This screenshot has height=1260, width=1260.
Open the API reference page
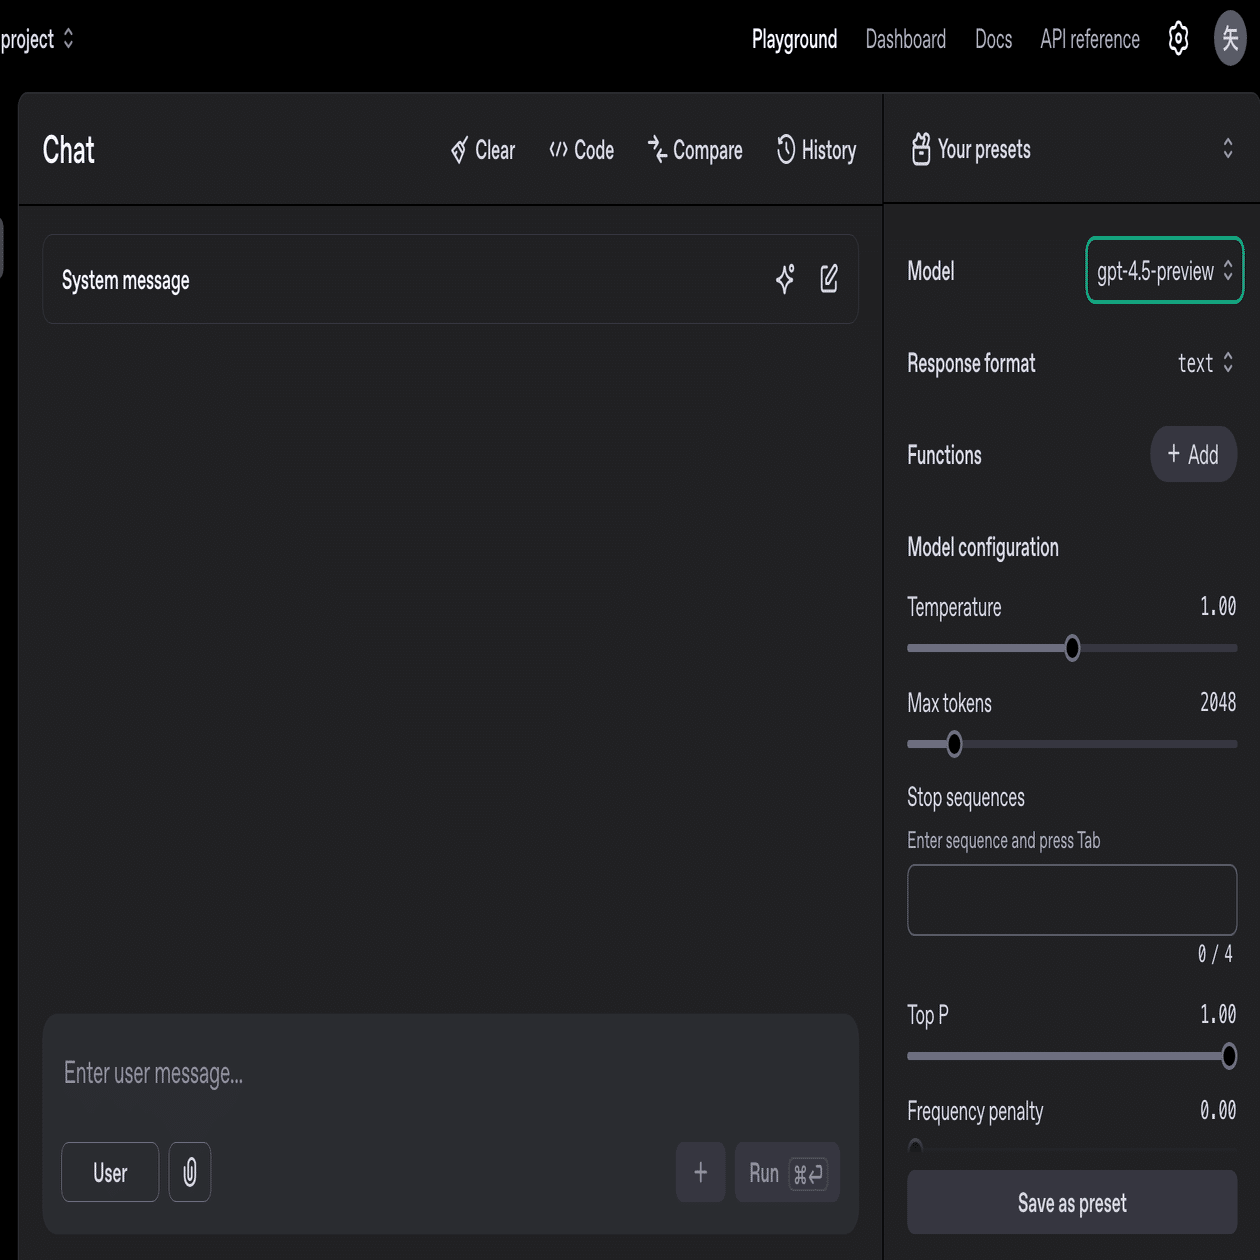[1089, 39]
